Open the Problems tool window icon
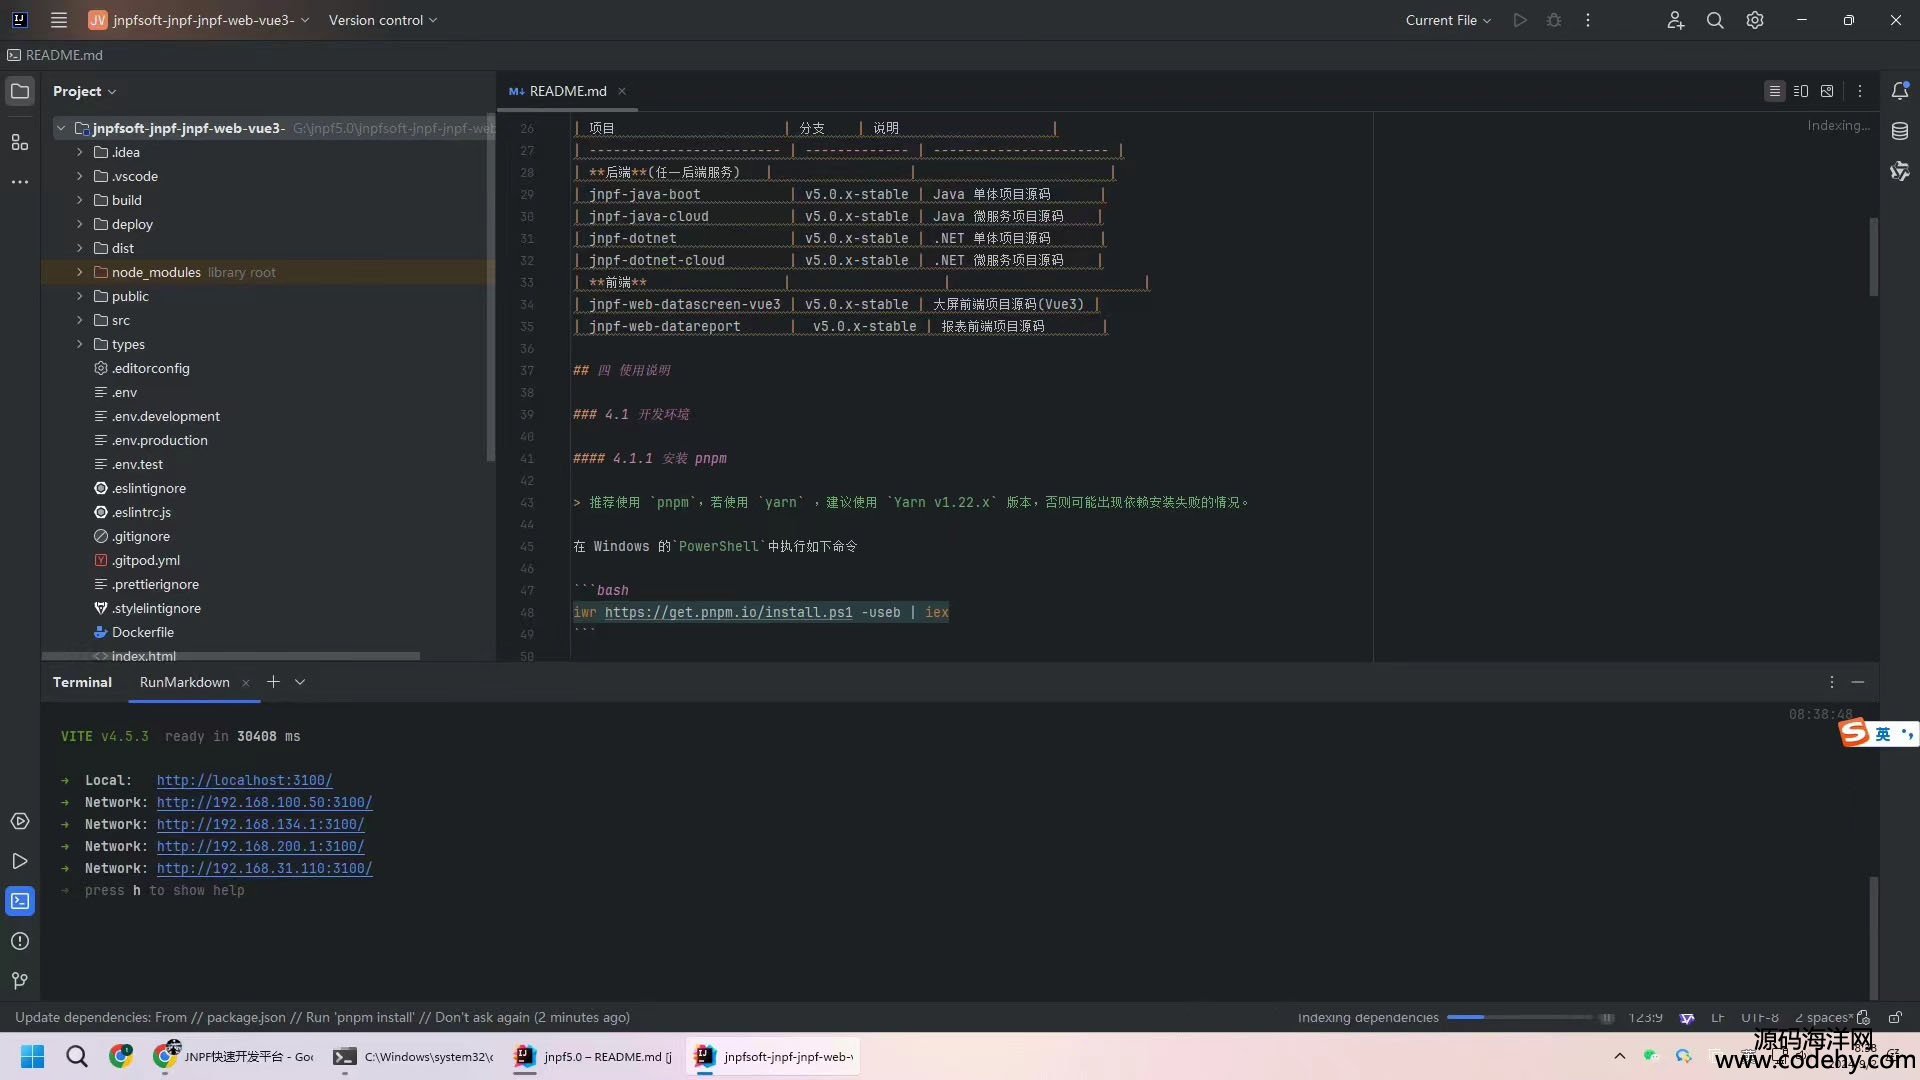 (x=20, y=941)
